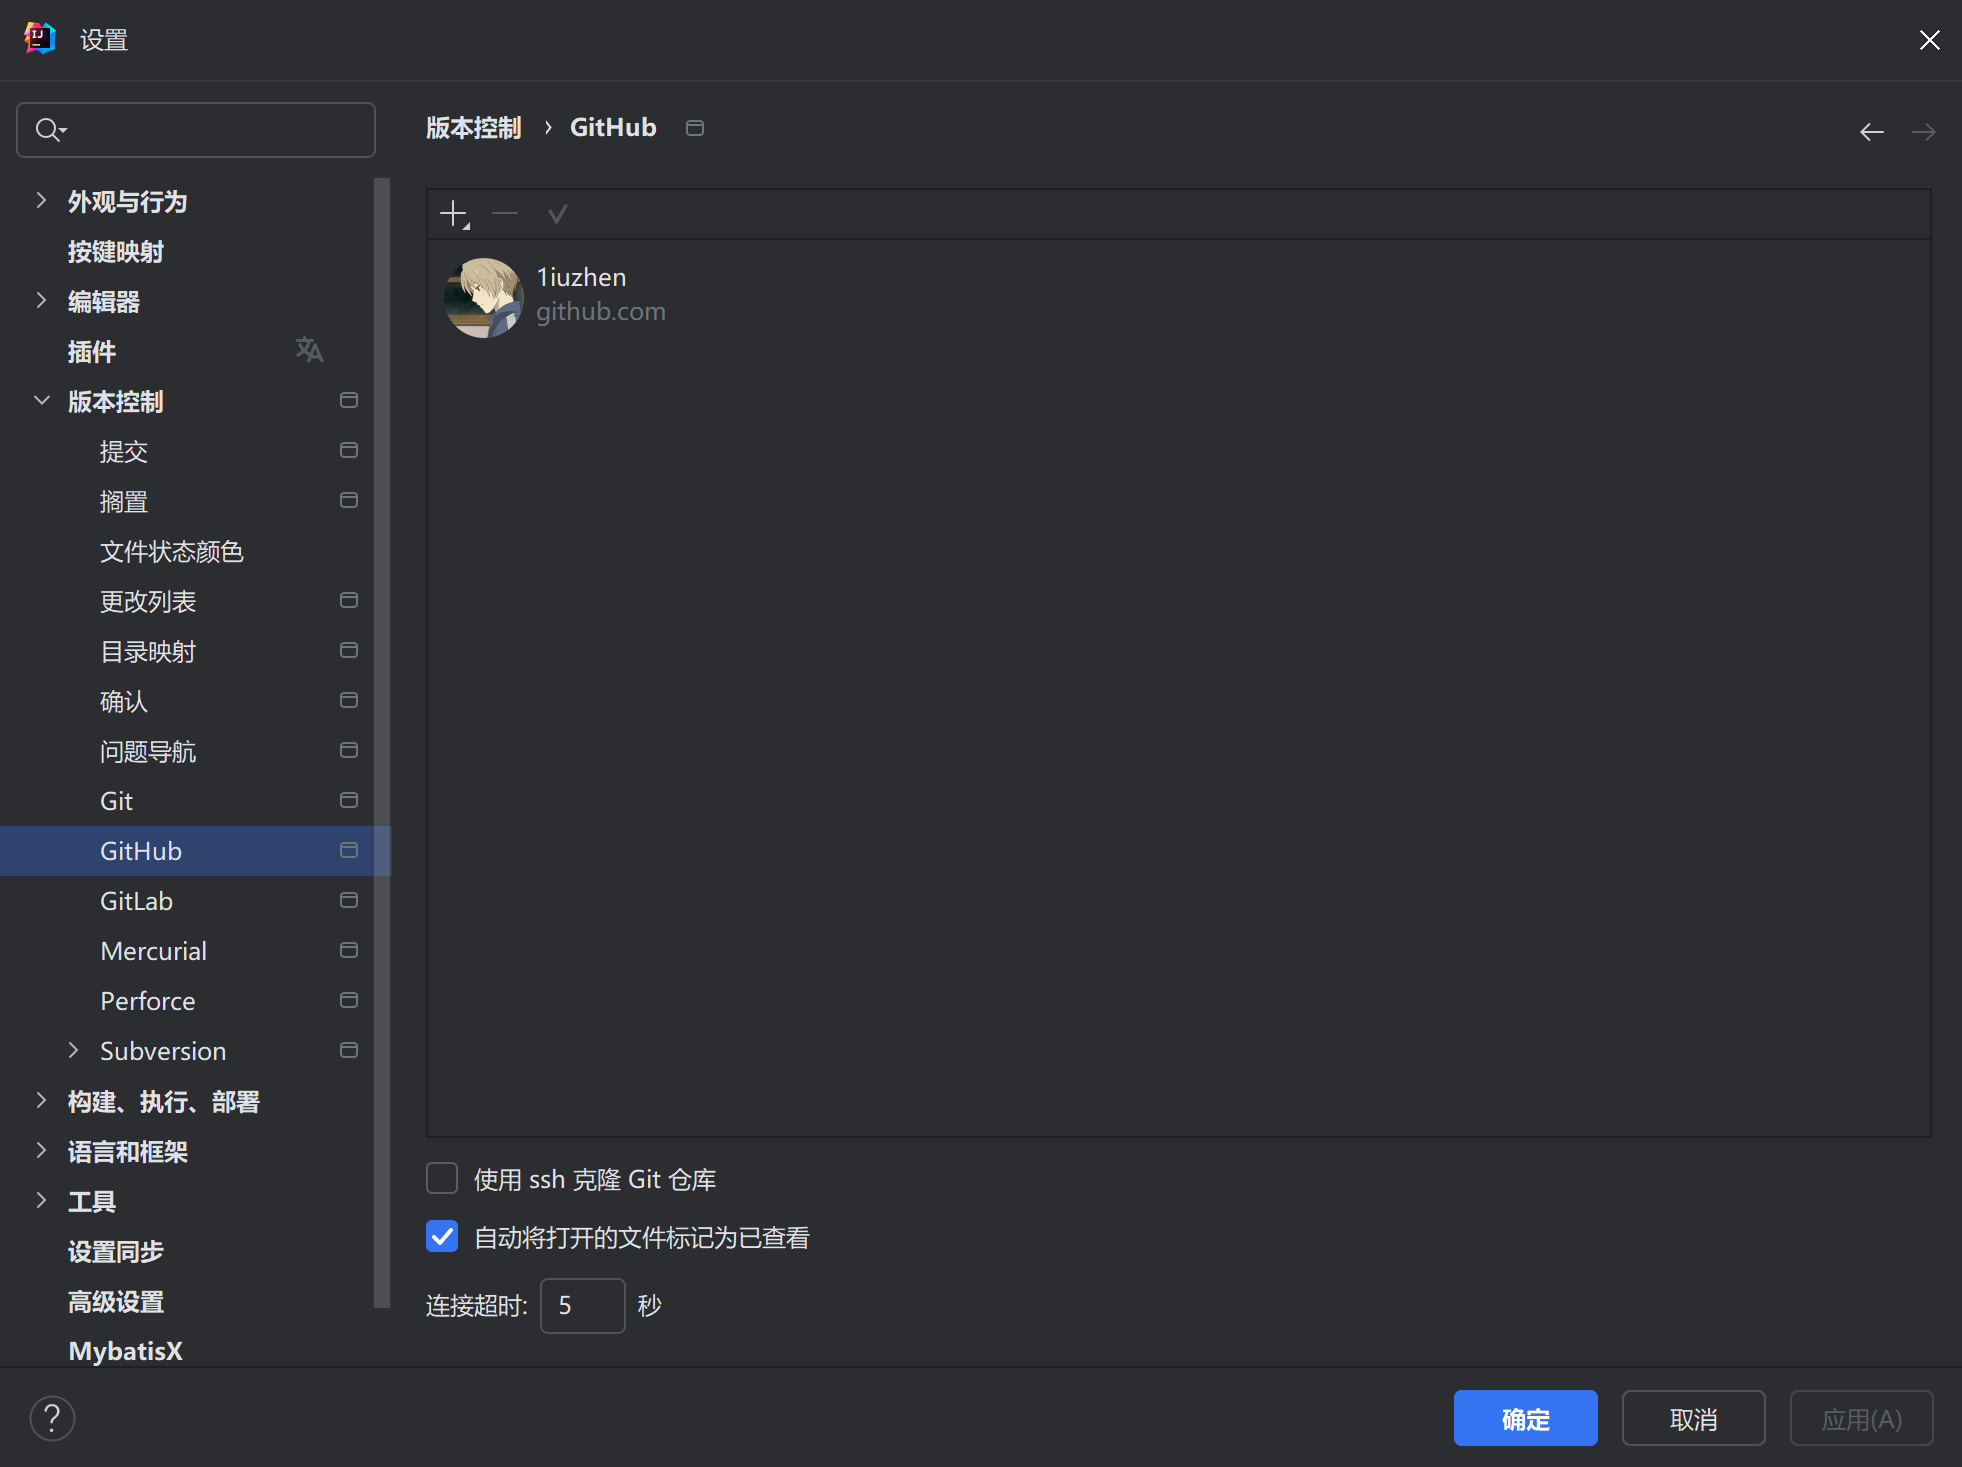Expand the 外观与行为 section
The height and width of the screenshot is (1467, 1962).
click(41, 201)
